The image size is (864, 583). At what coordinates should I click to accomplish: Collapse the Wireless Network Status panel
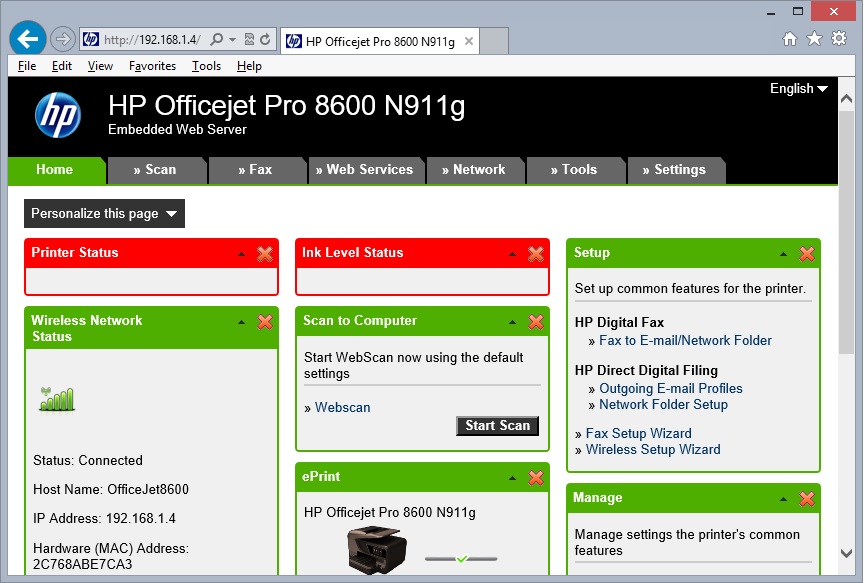(241, 322)
